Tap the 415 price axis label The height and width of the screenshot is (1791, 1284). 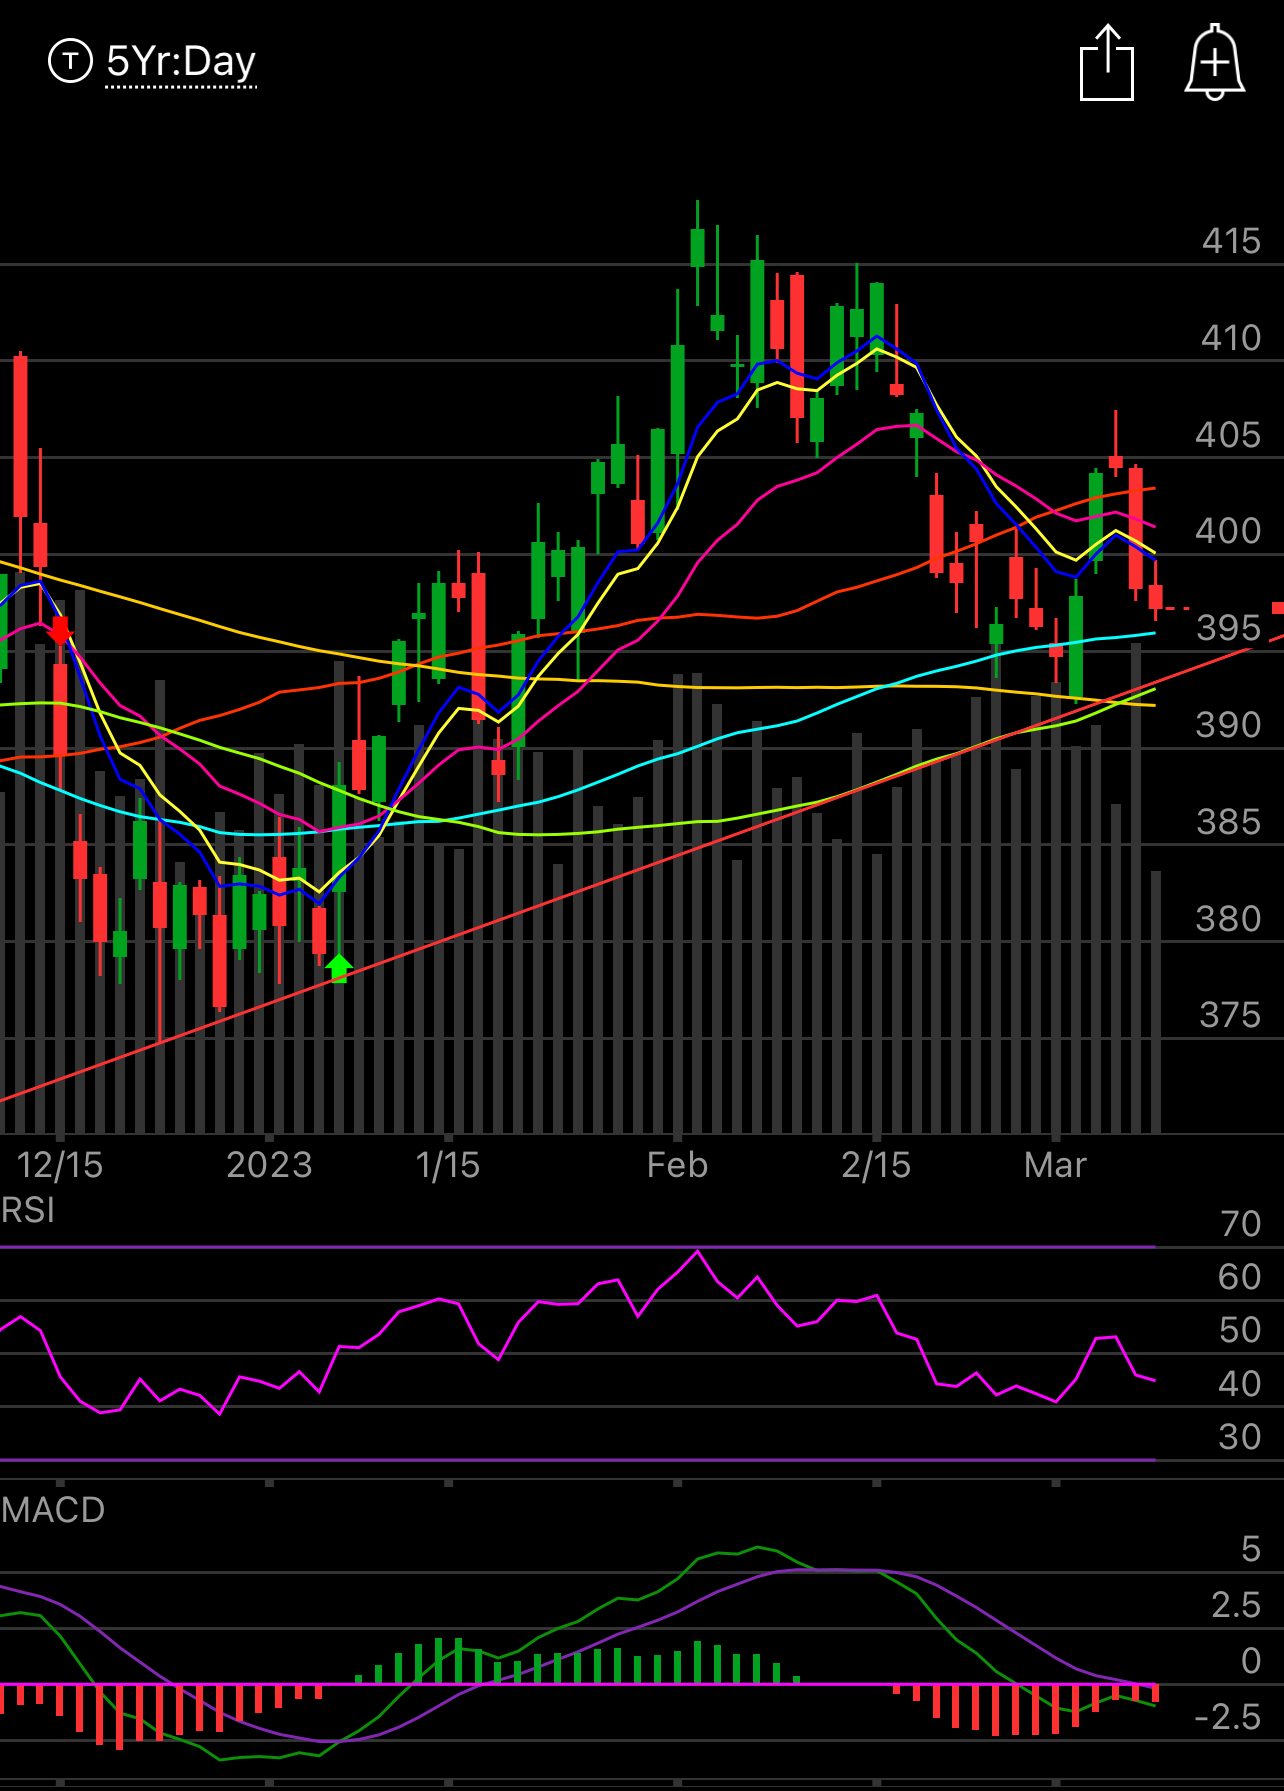pos(1231,241)
